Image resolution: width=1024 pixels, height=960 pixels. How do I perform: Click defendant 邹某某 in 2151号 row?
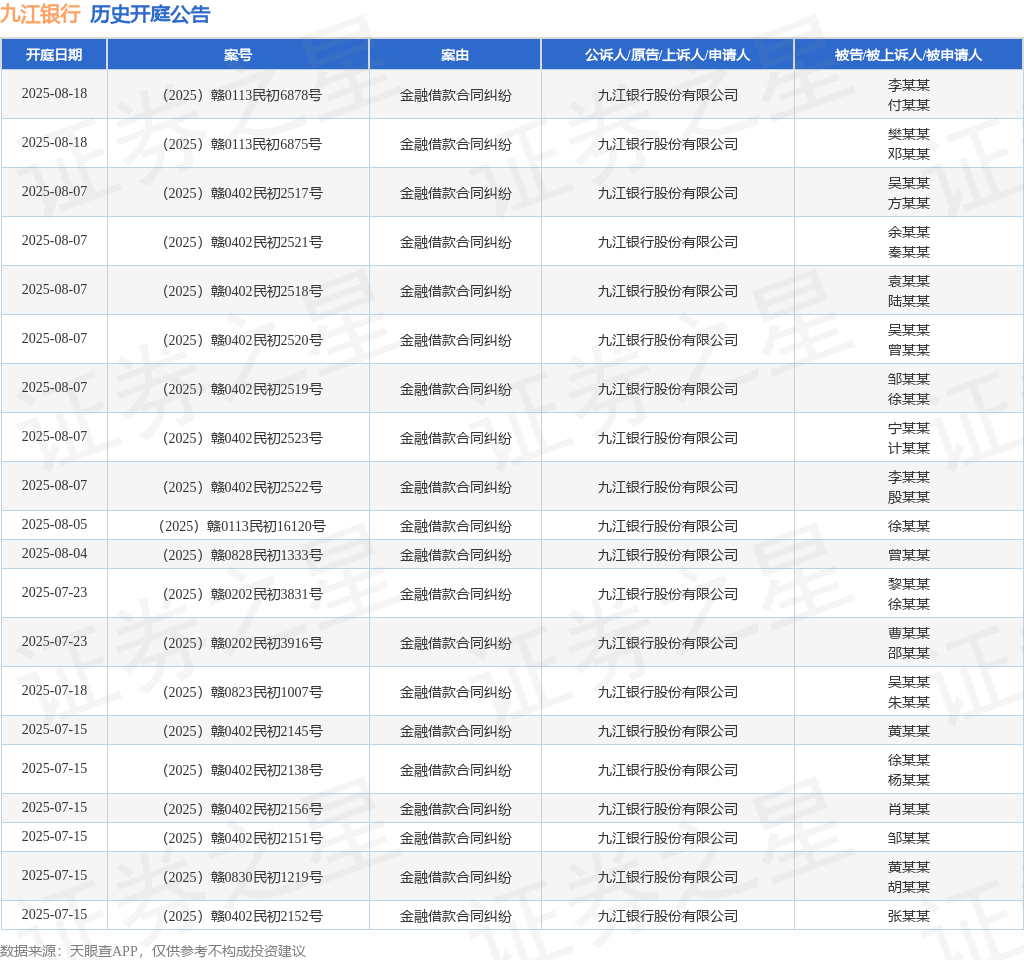point(908,838)
